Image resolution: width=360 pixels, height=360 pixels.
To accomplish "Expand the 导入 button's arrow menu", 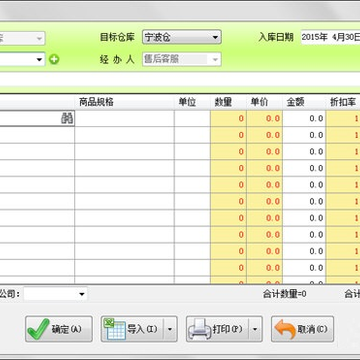I will coord(170,329).
